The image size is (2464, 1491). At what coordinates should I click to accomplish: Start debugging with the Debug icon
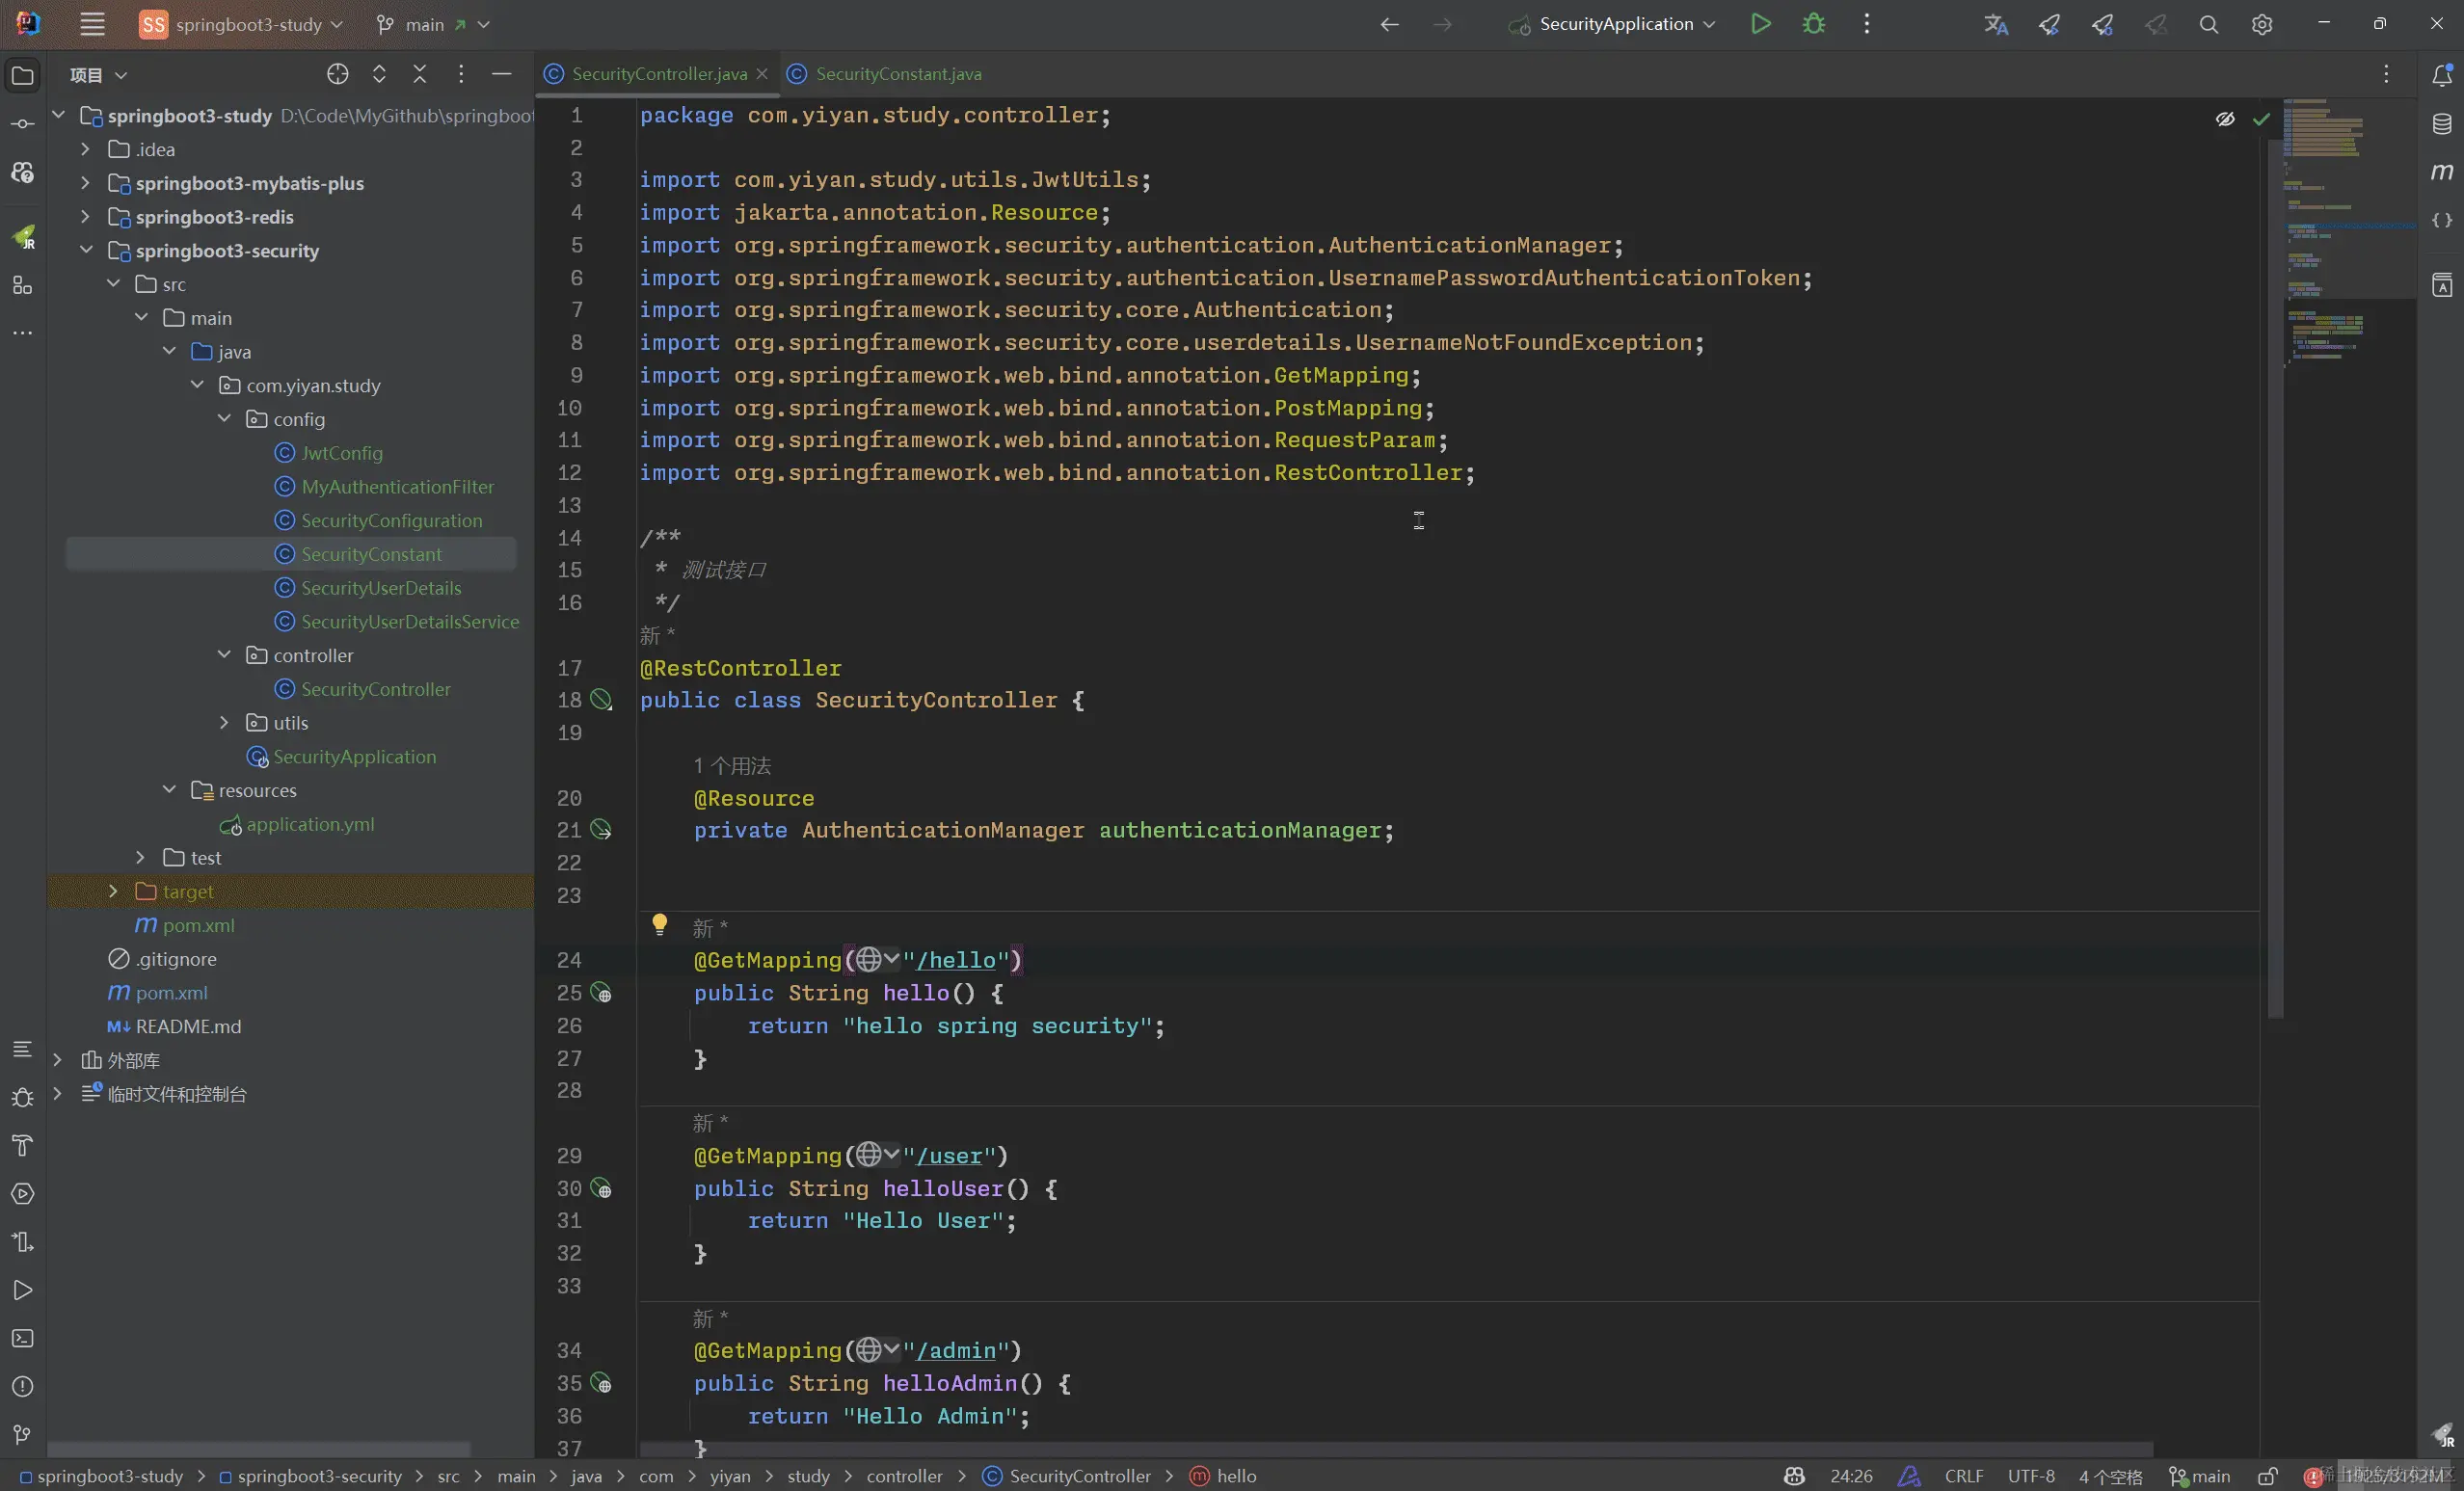(1813, 24)
